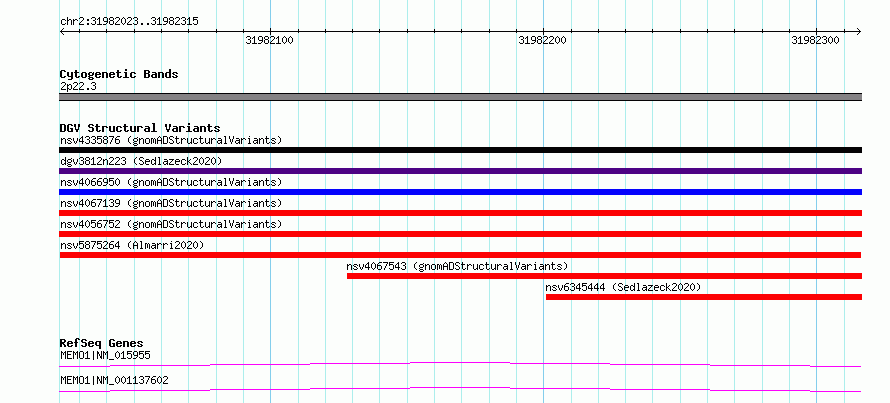Click the red nsv4056752 variant bar

point(460,234)
